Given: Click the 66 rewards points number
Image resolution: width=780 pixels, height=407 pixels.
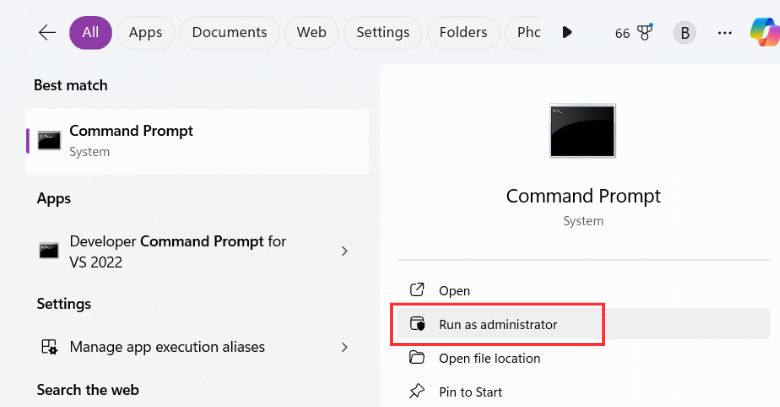Looking at the screenshot, I should [x=622, y=33].
